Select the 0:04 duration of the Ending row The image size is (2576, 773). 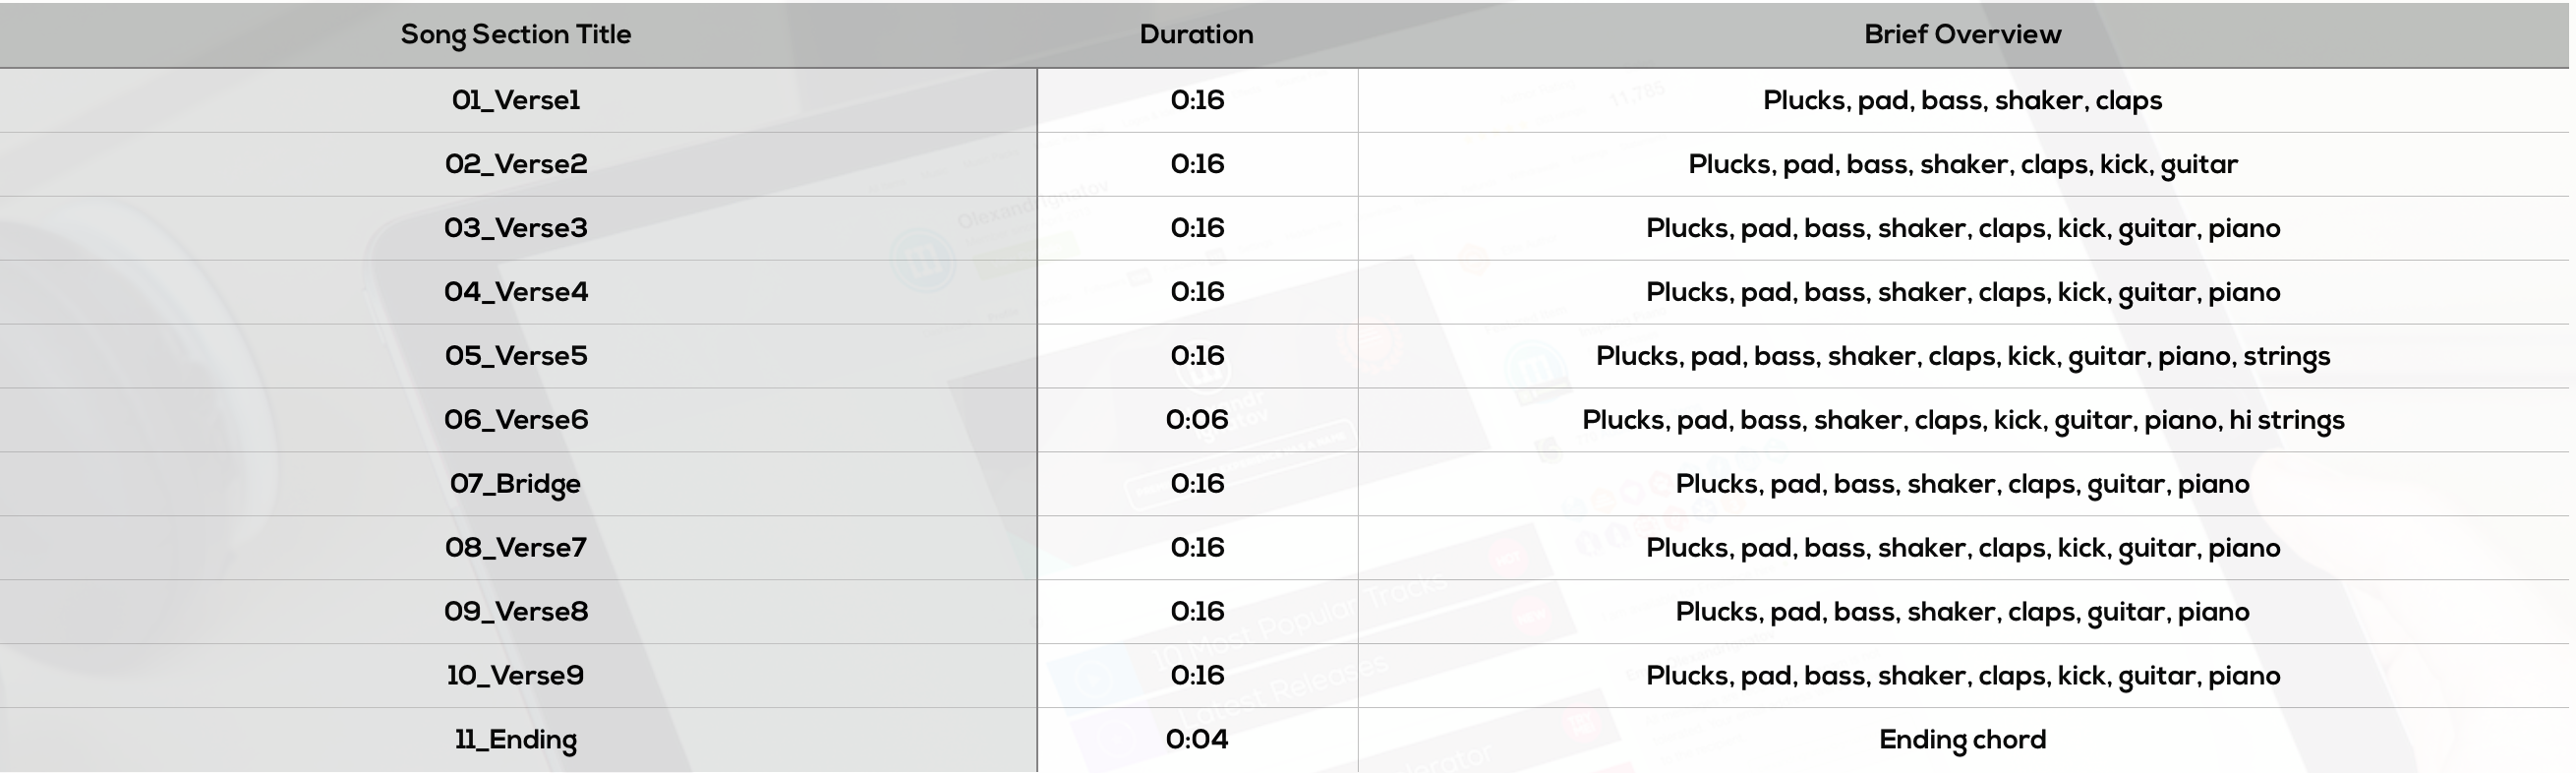1197,740
